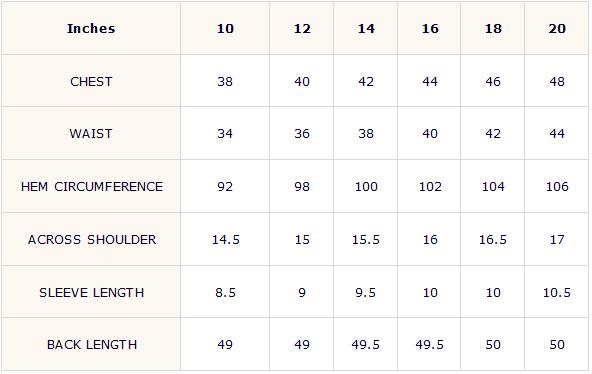Screen dimensions: 592x374
Task: Click the CHEST row label
Action: 91,82
